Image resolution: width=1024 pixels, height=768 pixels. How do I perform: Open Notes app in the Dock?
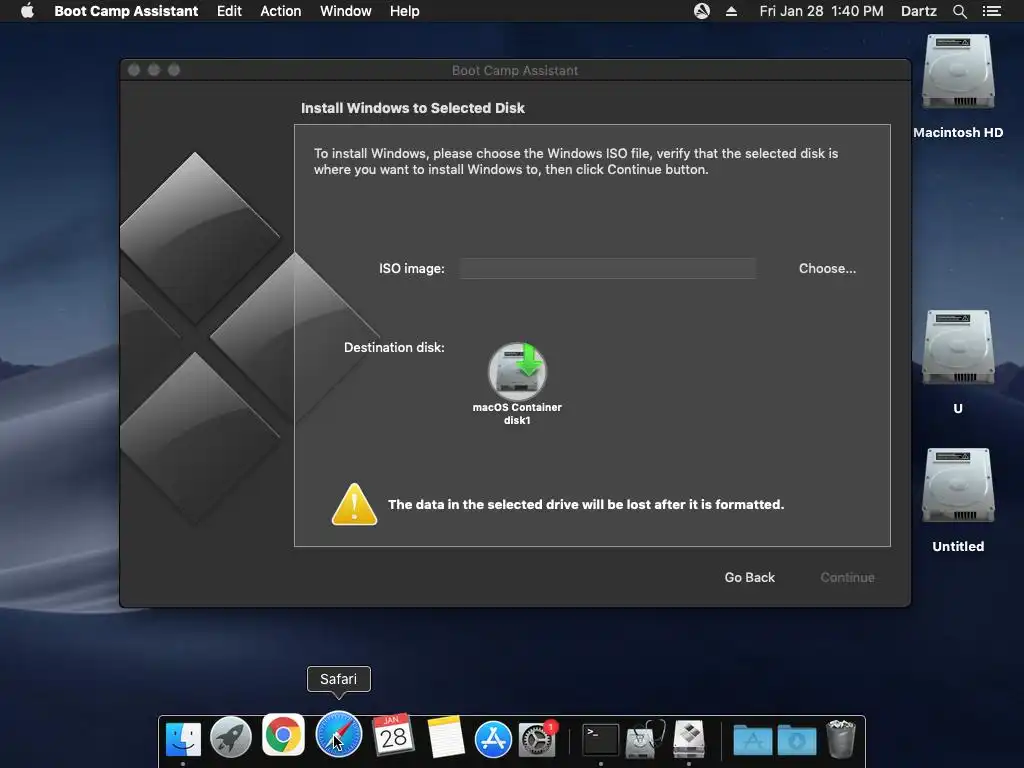click(445, 737)
